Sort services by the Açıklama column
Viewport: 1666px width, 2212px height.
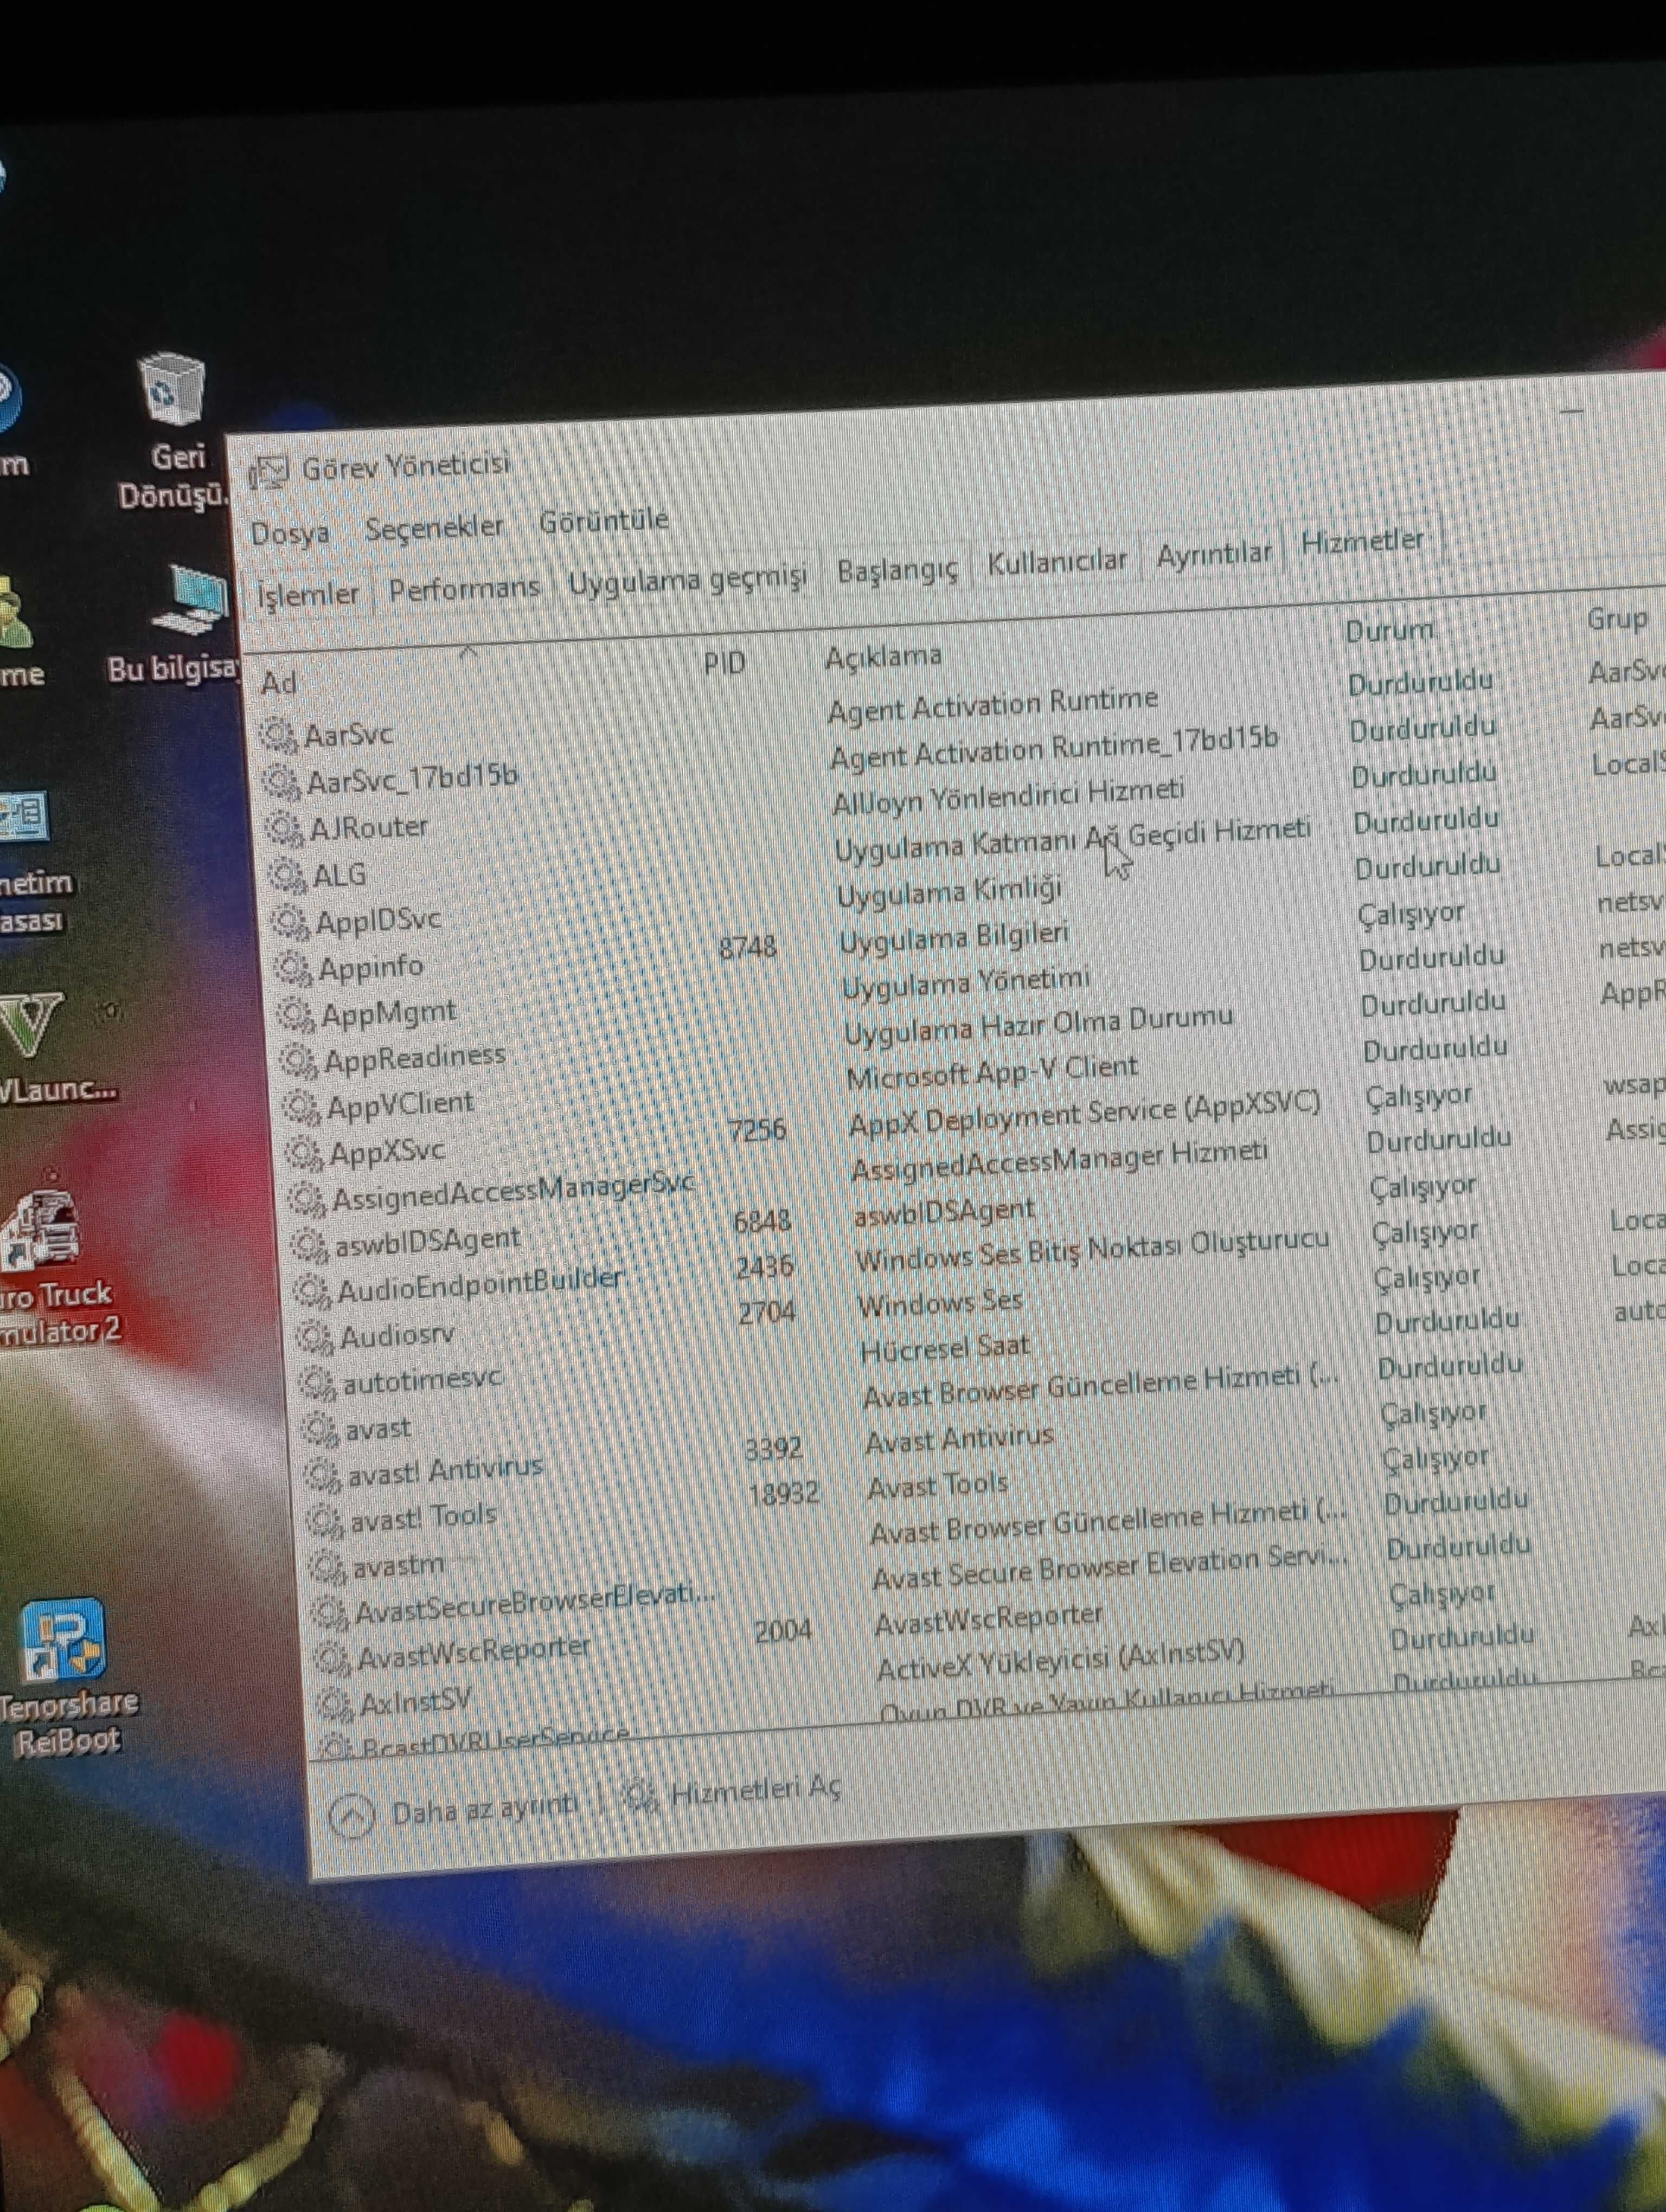tap(883, 656)
